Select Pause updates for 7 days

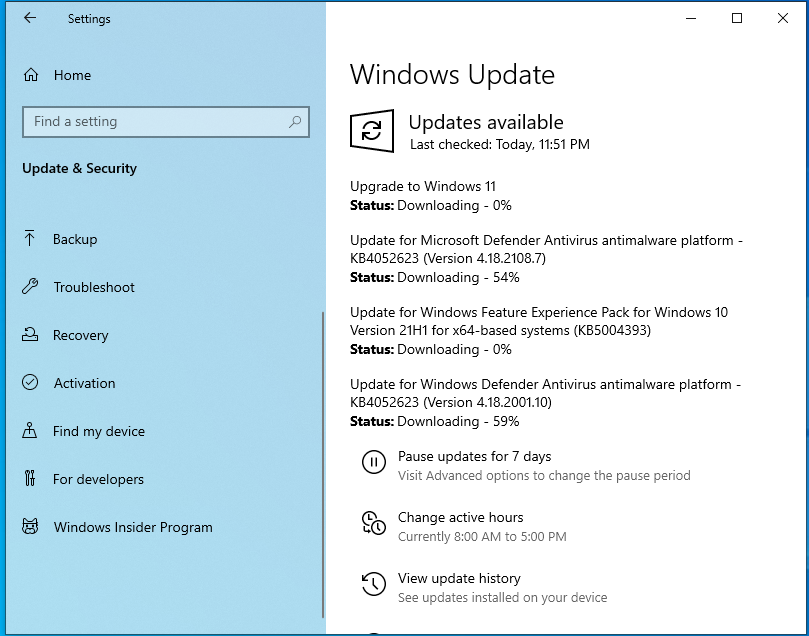point(474,456)
